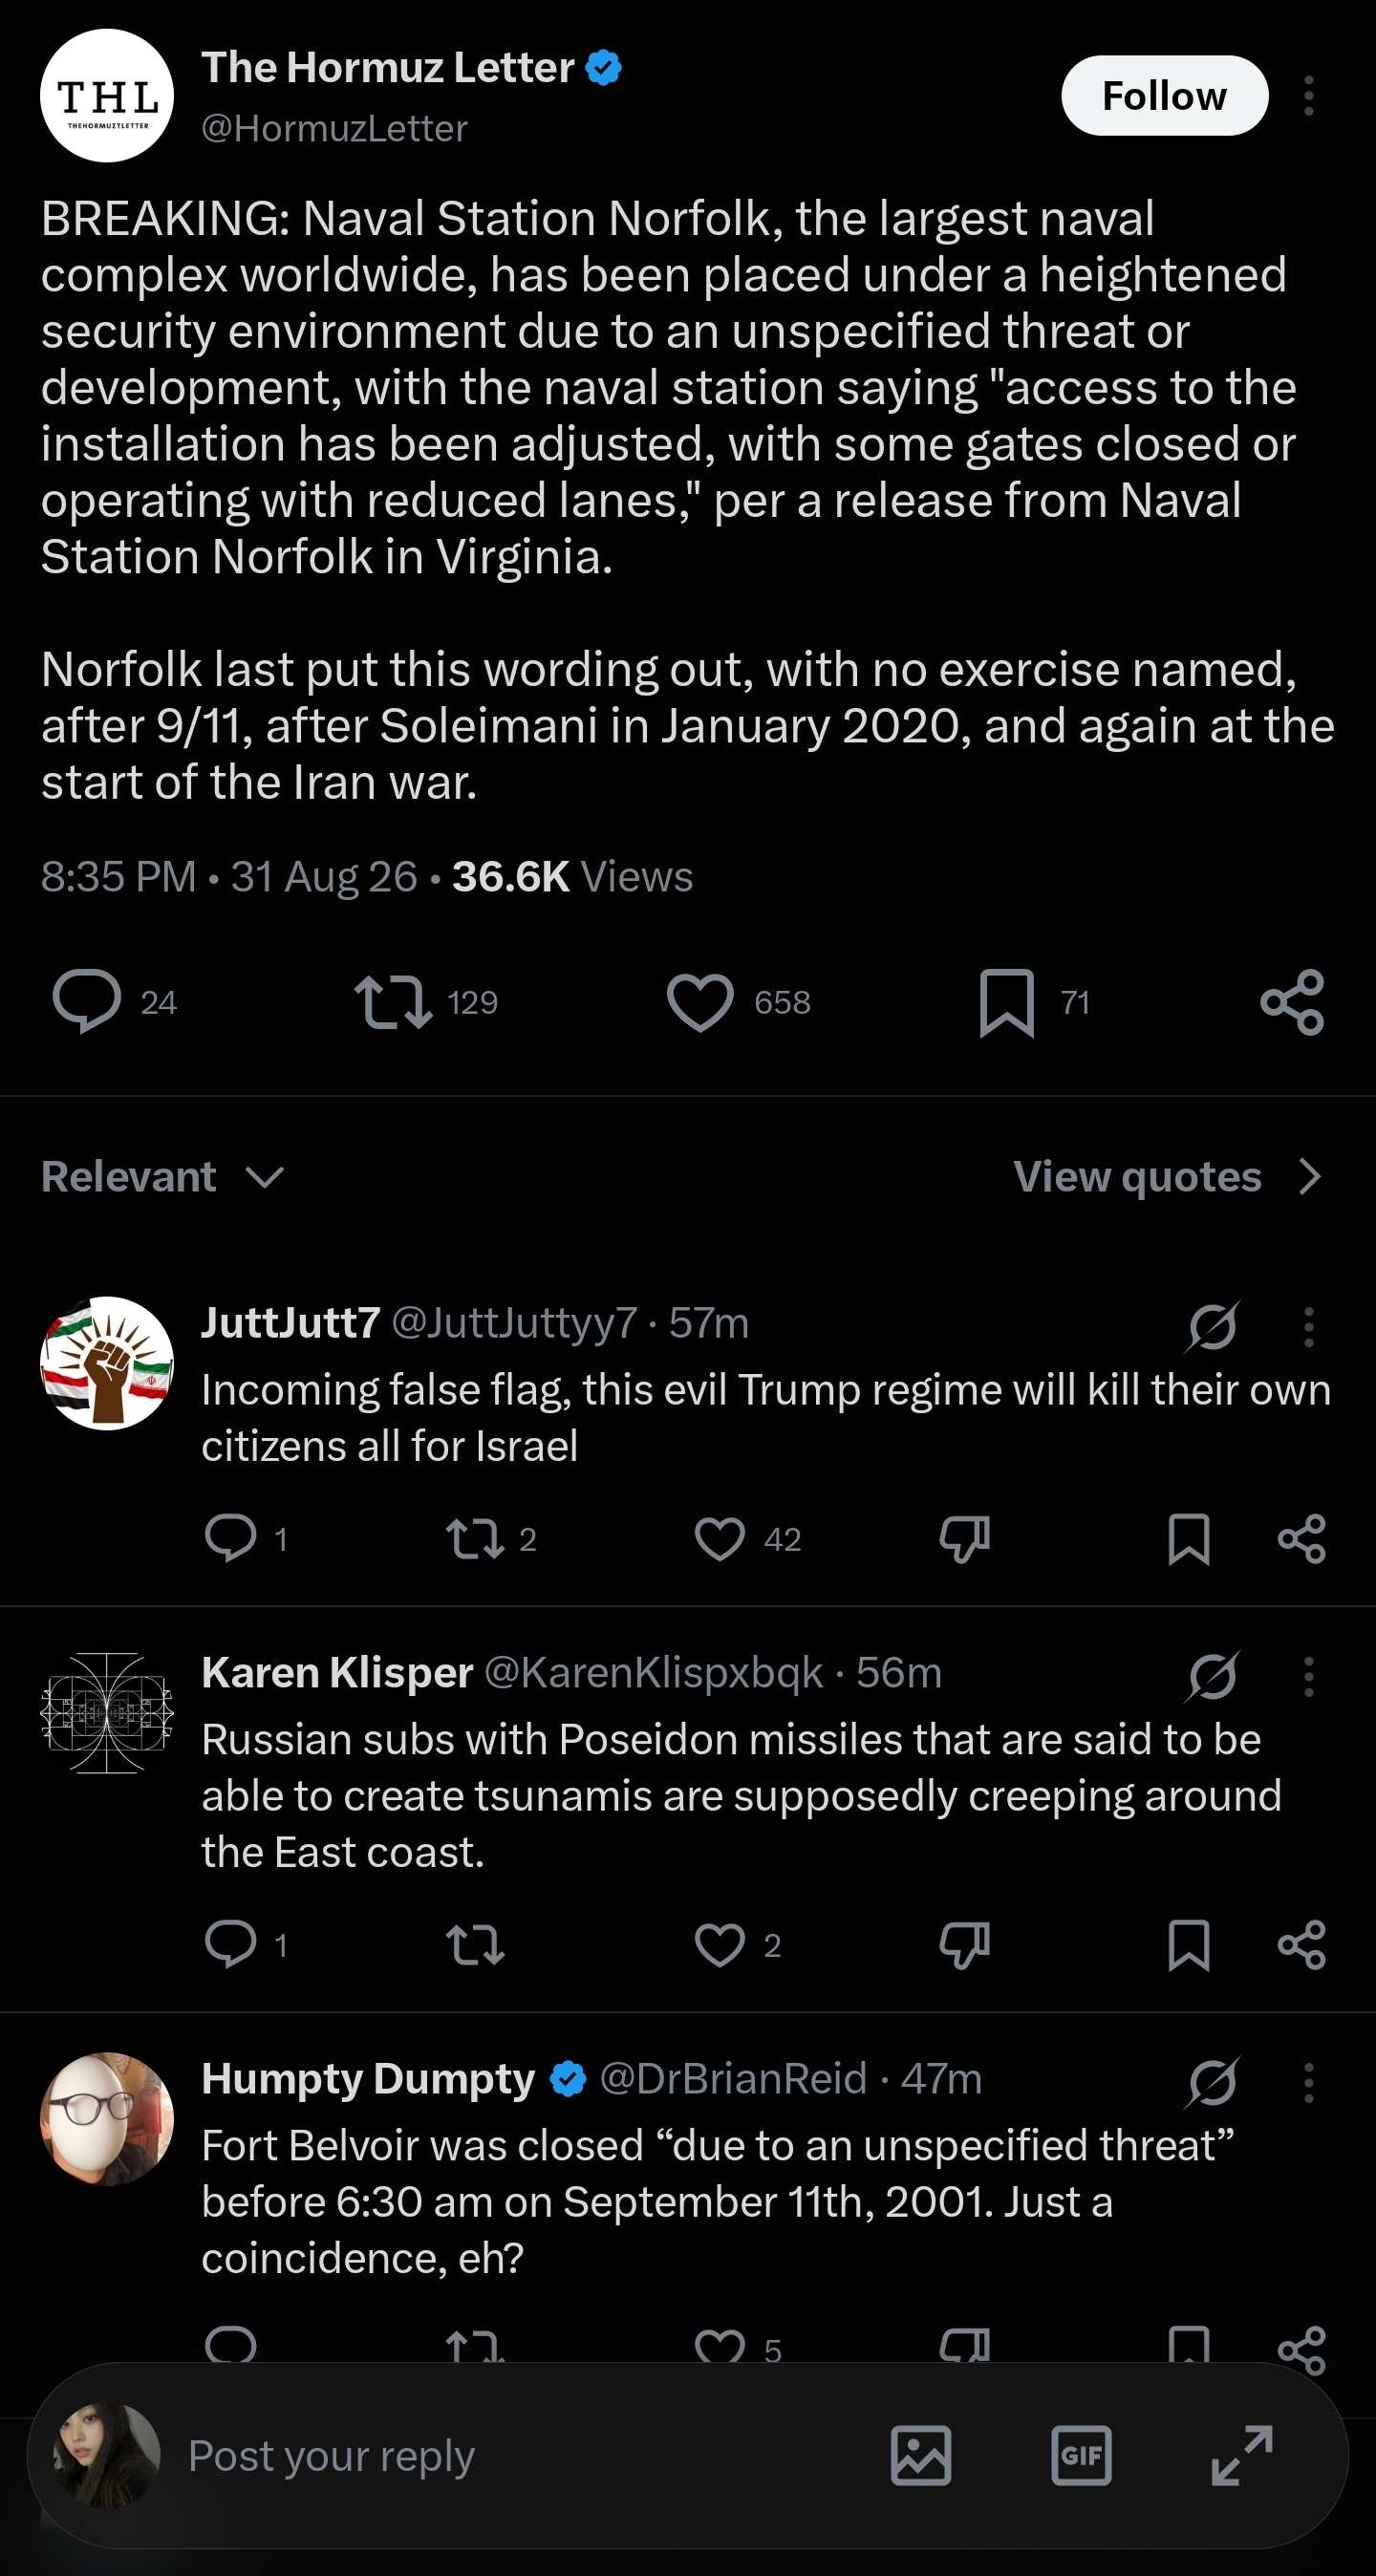1376x2576 pixels.
Task: Like Karen Klisper's reply
Action: click(x=720, y=1945)
